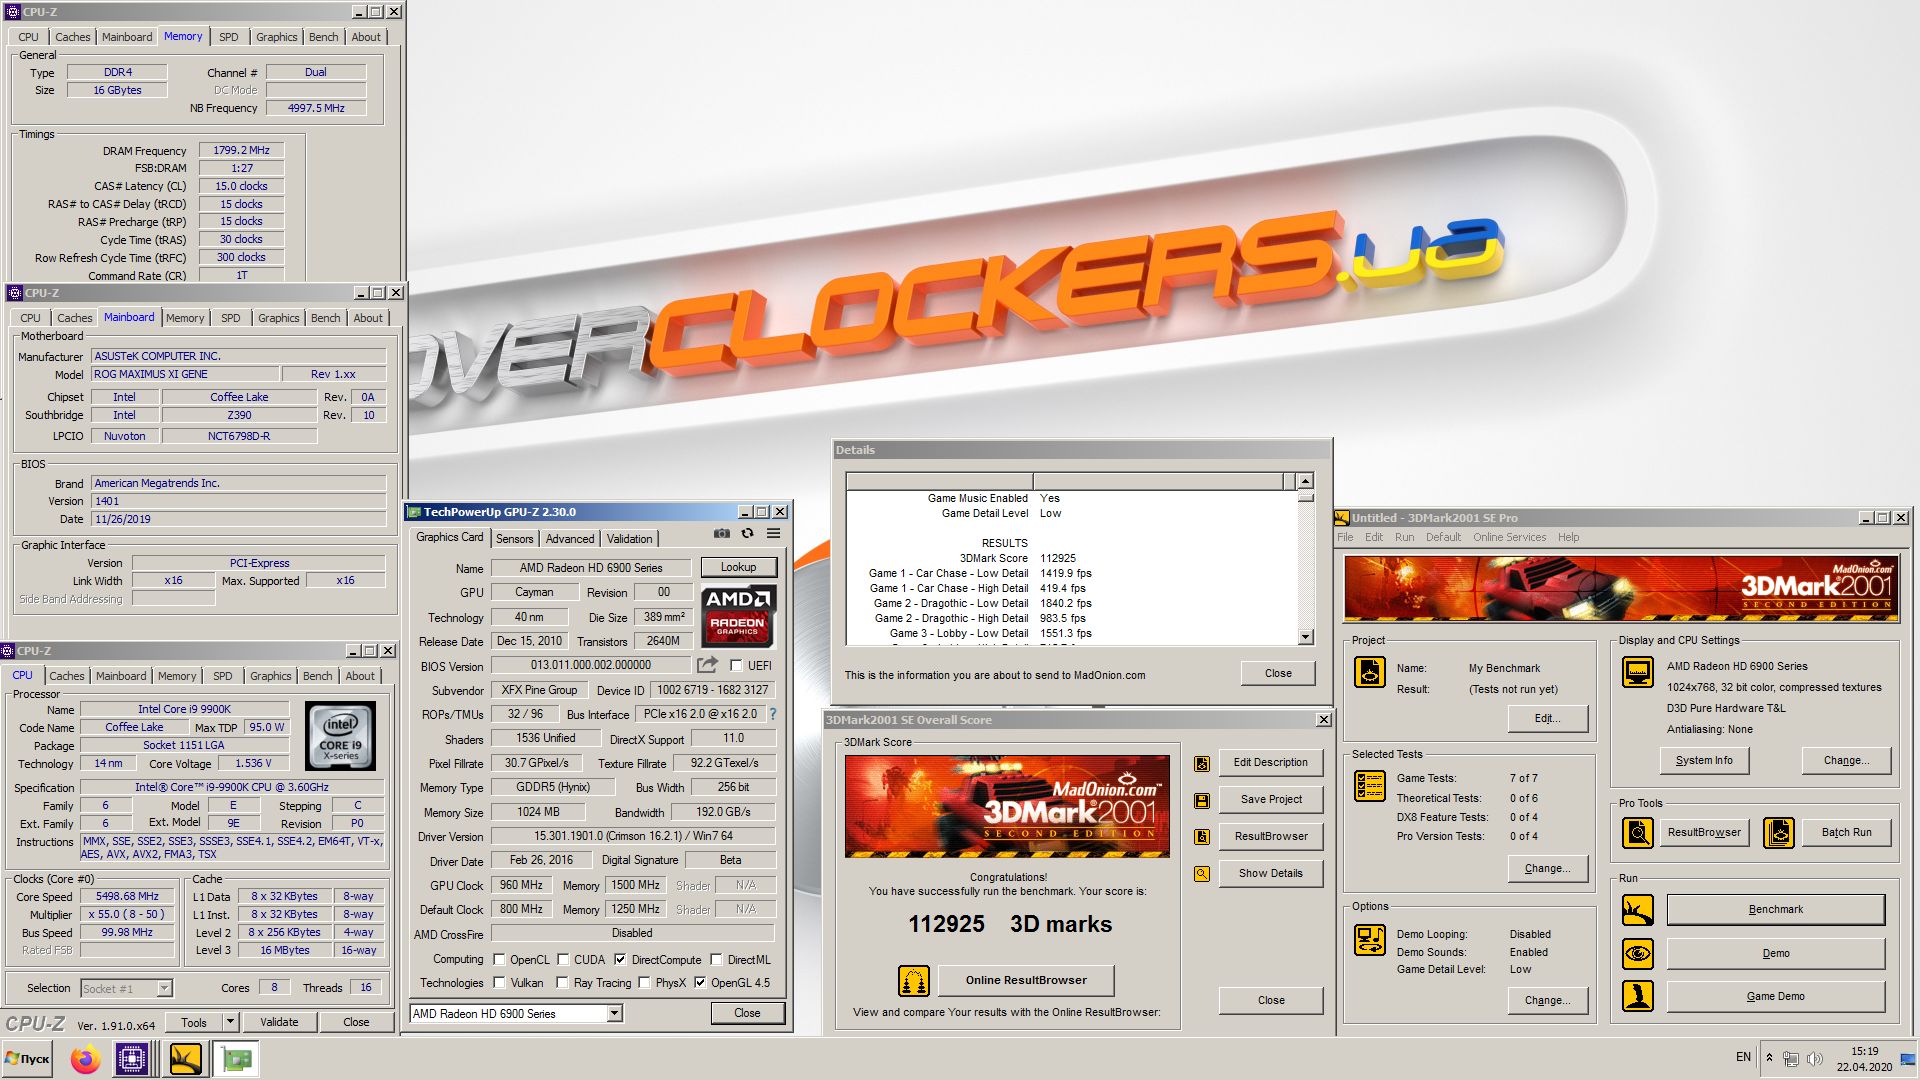Viewport: 1920px width, 1080px height.
Task: Open the GPU selection dropdown in GPU-Z
Action: 615,1014
